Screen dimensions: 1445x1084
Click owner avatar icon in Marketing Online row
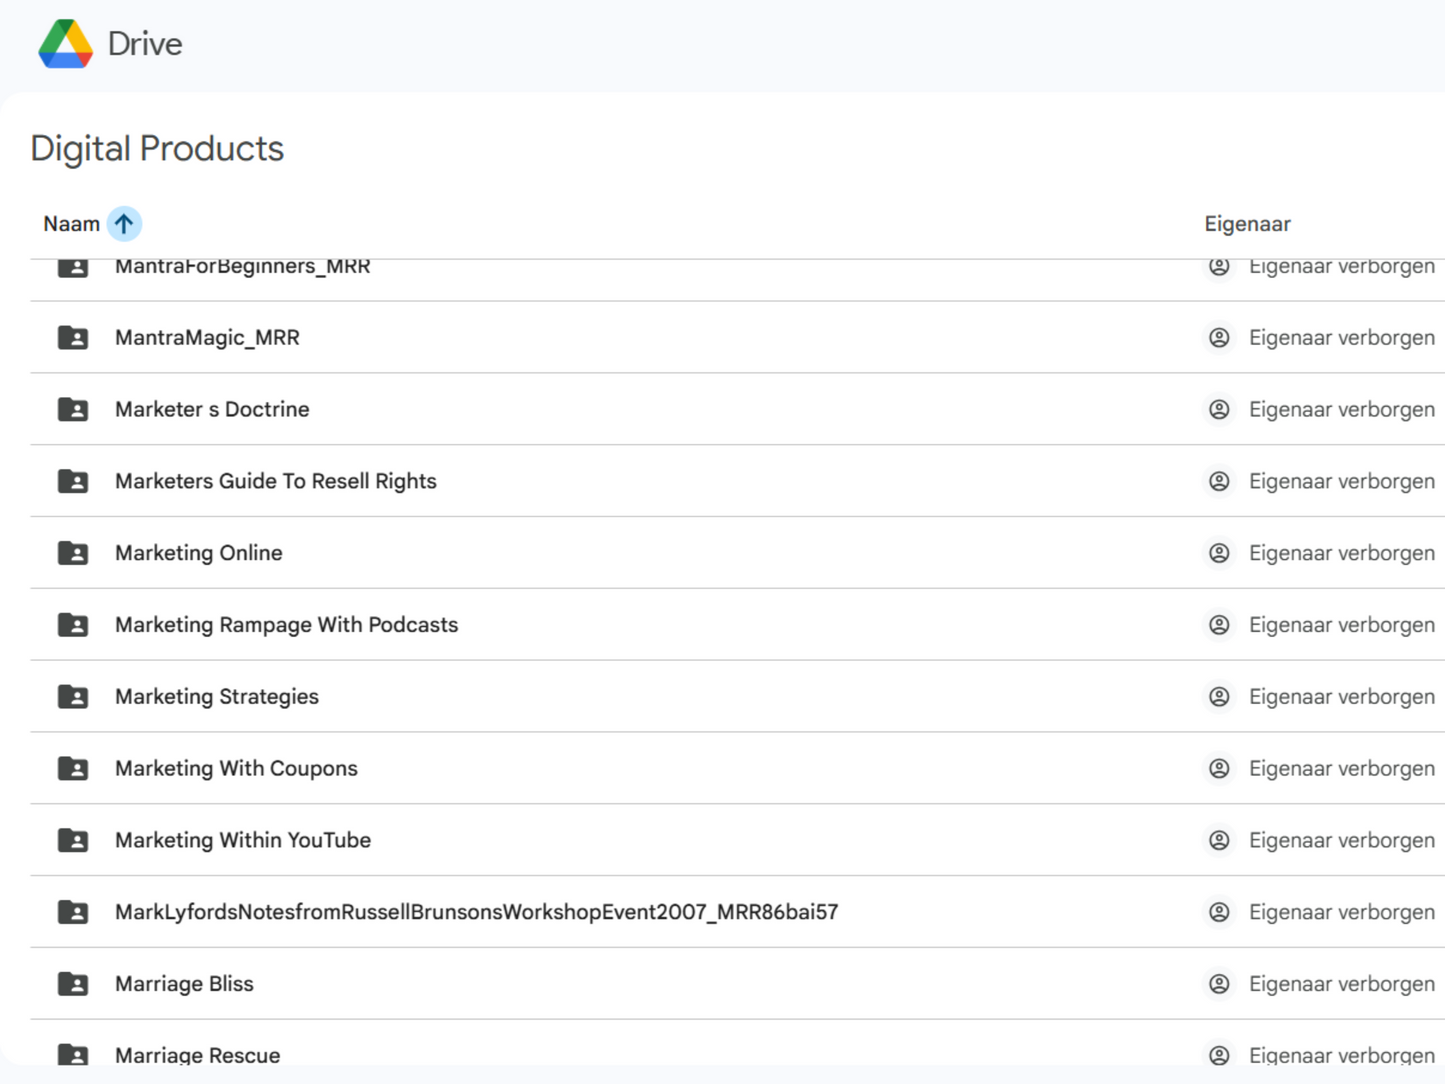click(1219, 553)
